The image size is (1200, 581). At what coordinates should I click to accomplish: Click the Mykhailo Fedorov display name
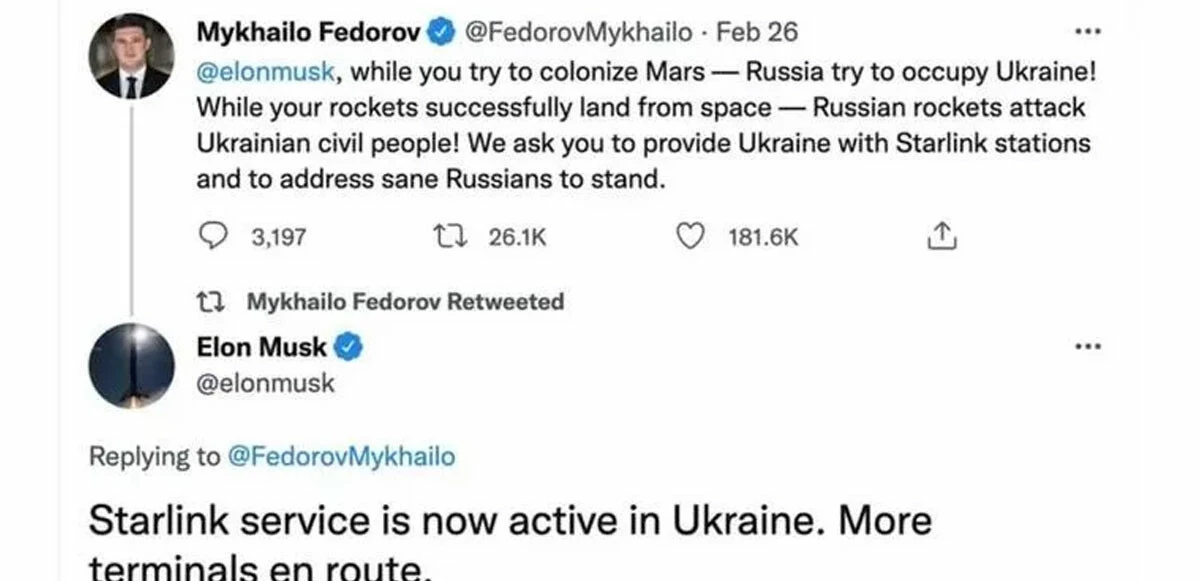(x=310, y=32)
